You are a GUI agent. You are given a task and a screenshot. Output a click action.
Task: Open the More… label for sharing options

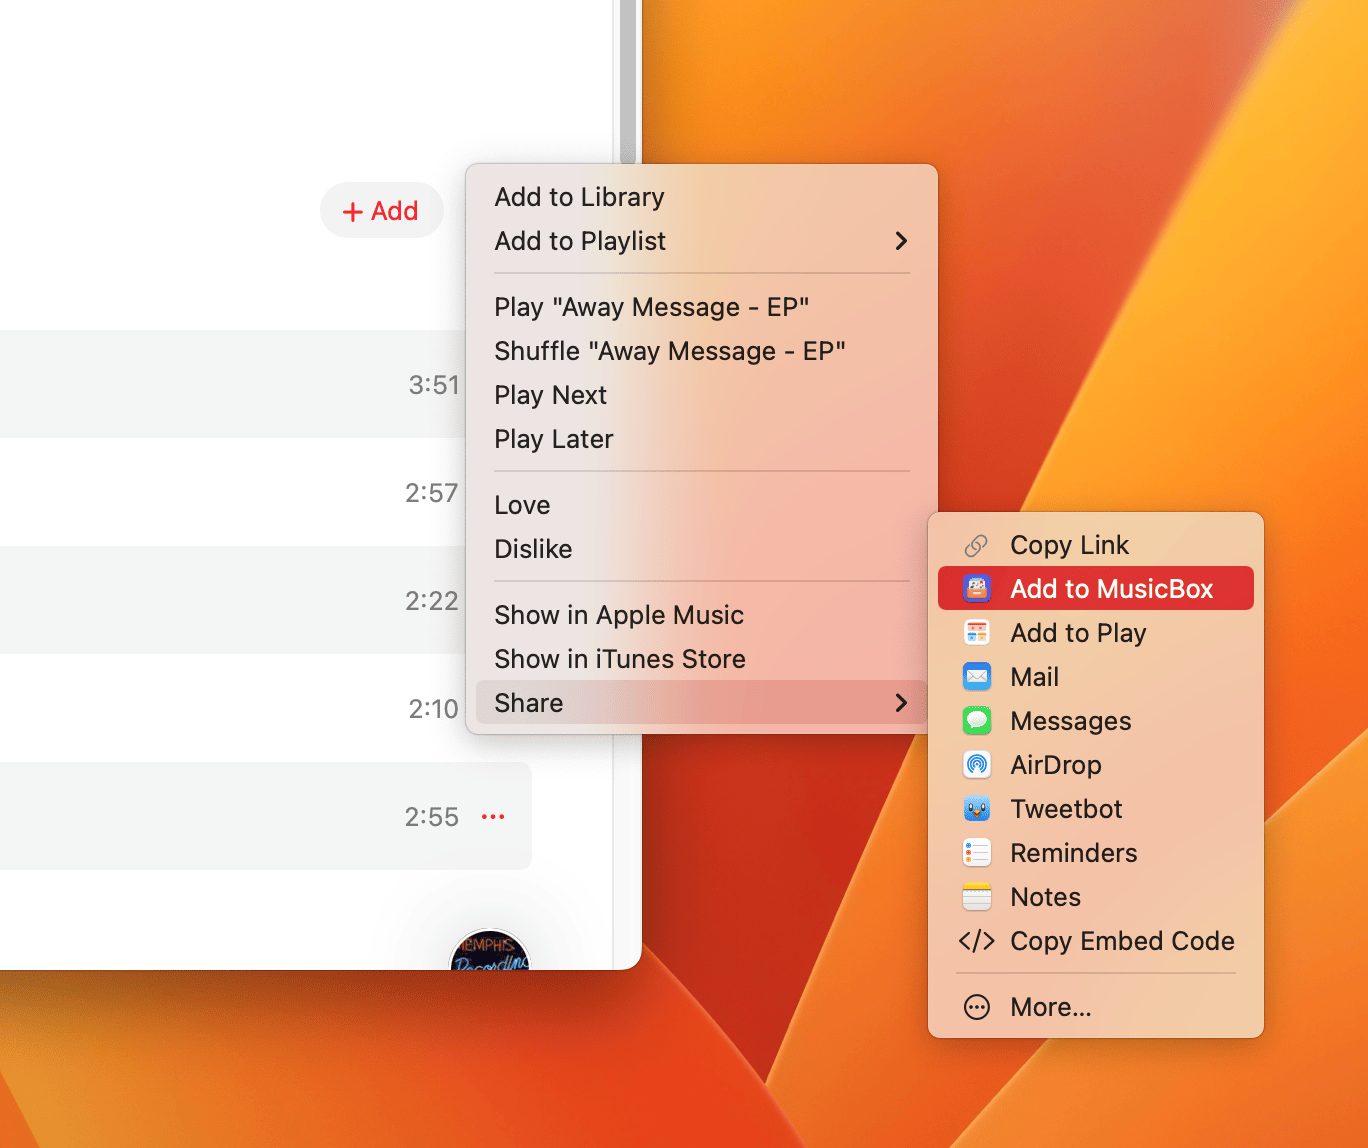pos(1050,1007)
